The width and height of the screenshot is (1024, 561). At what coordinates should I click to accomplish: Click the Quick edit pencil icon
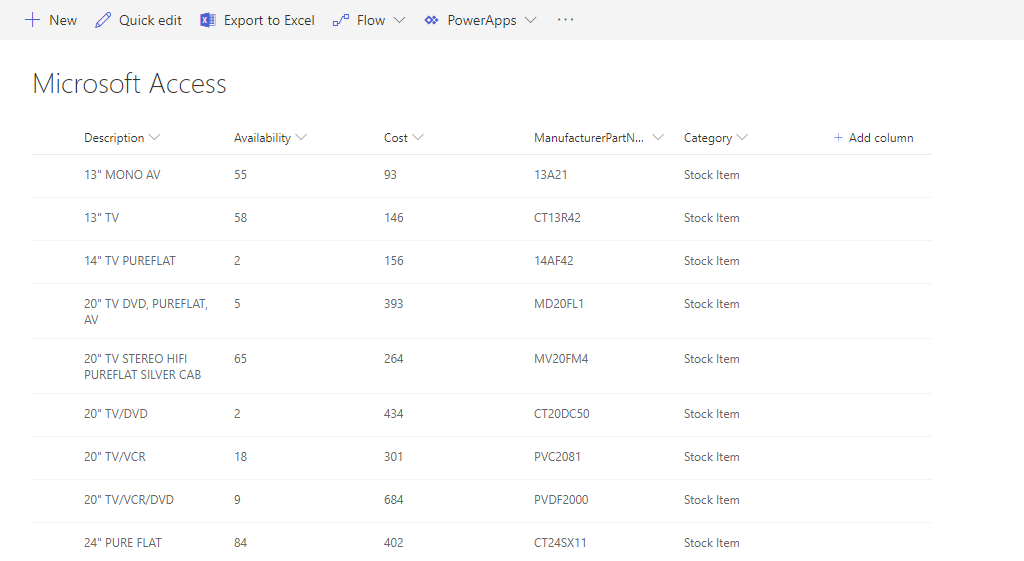(x=103, y=20)
